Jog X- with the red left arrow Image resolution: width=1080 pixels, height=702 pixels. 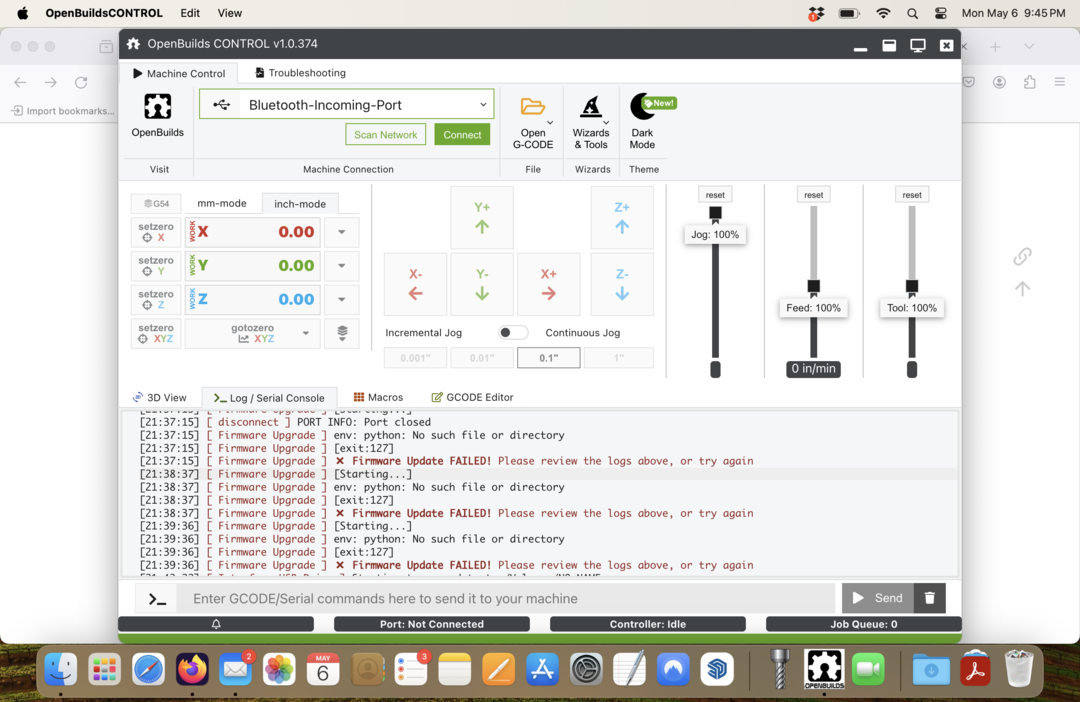tap(415, 285)
